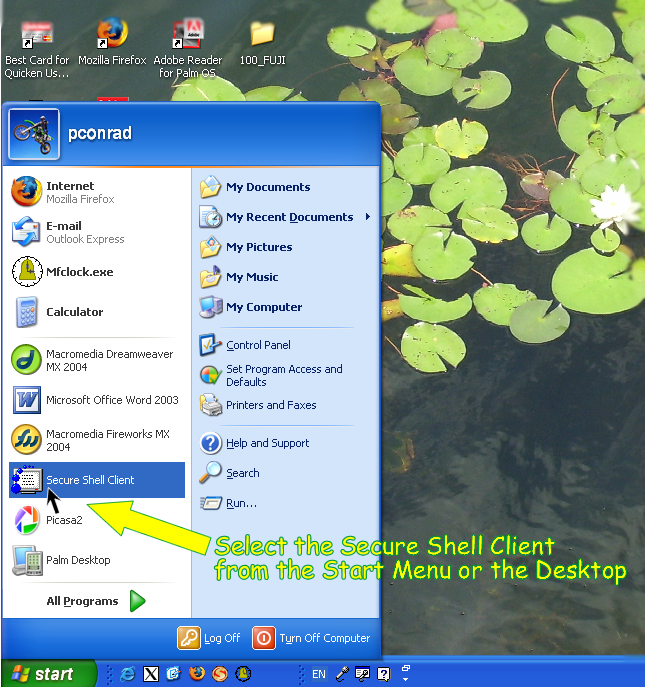Screen dimensions: 645x687
Task: Click the green All Programs arrow
Action: 138,601
